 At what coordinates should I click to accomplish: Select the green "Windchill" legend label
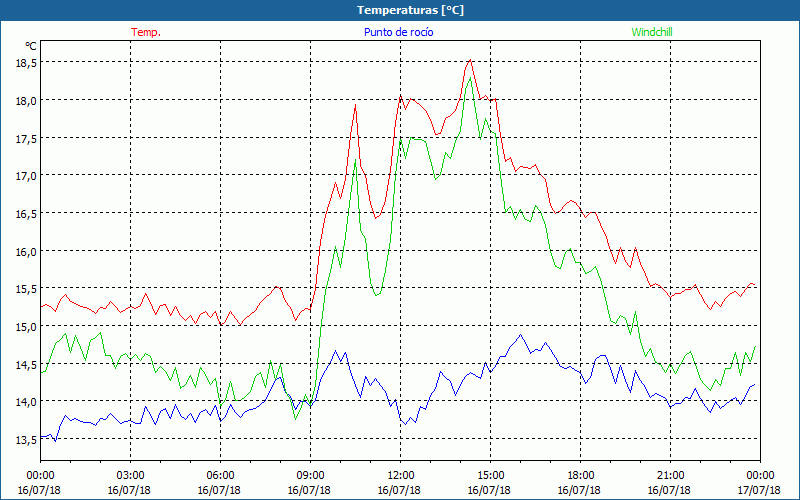pyautogui.click(x=652, y=32)
